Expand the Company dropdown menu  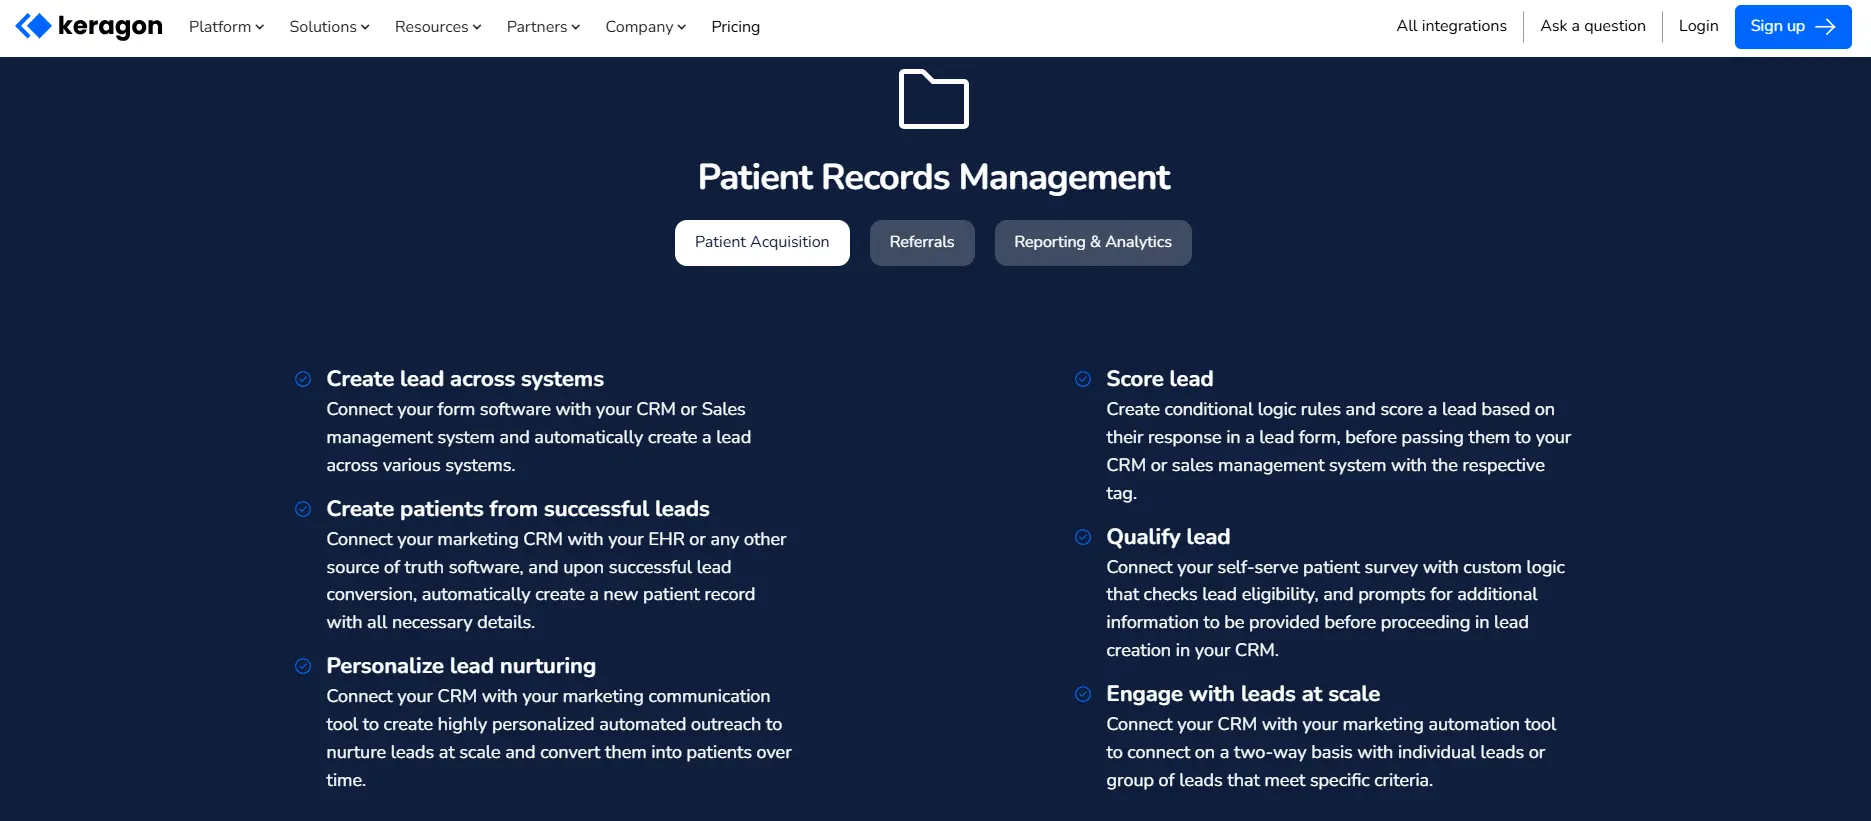coord(645,27)
